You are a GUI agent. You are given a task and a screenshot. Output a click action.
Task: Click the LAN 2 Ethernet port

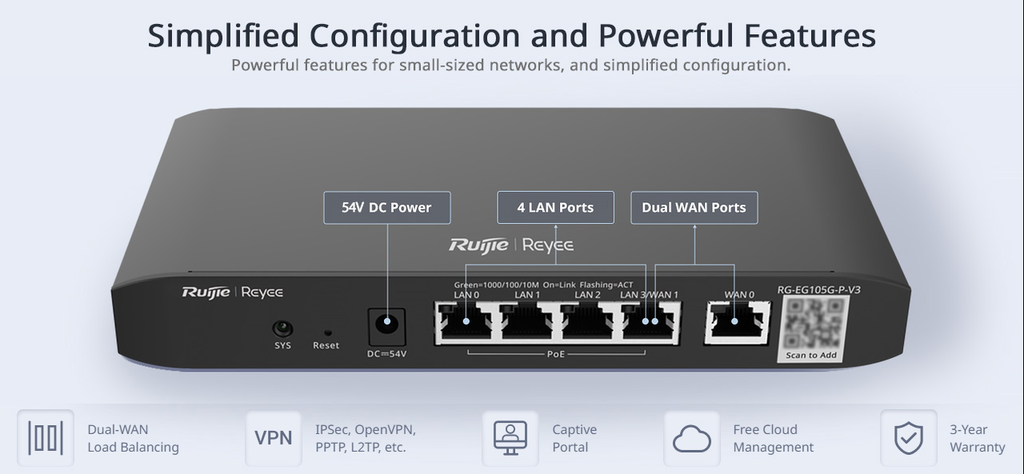point(586,323)
